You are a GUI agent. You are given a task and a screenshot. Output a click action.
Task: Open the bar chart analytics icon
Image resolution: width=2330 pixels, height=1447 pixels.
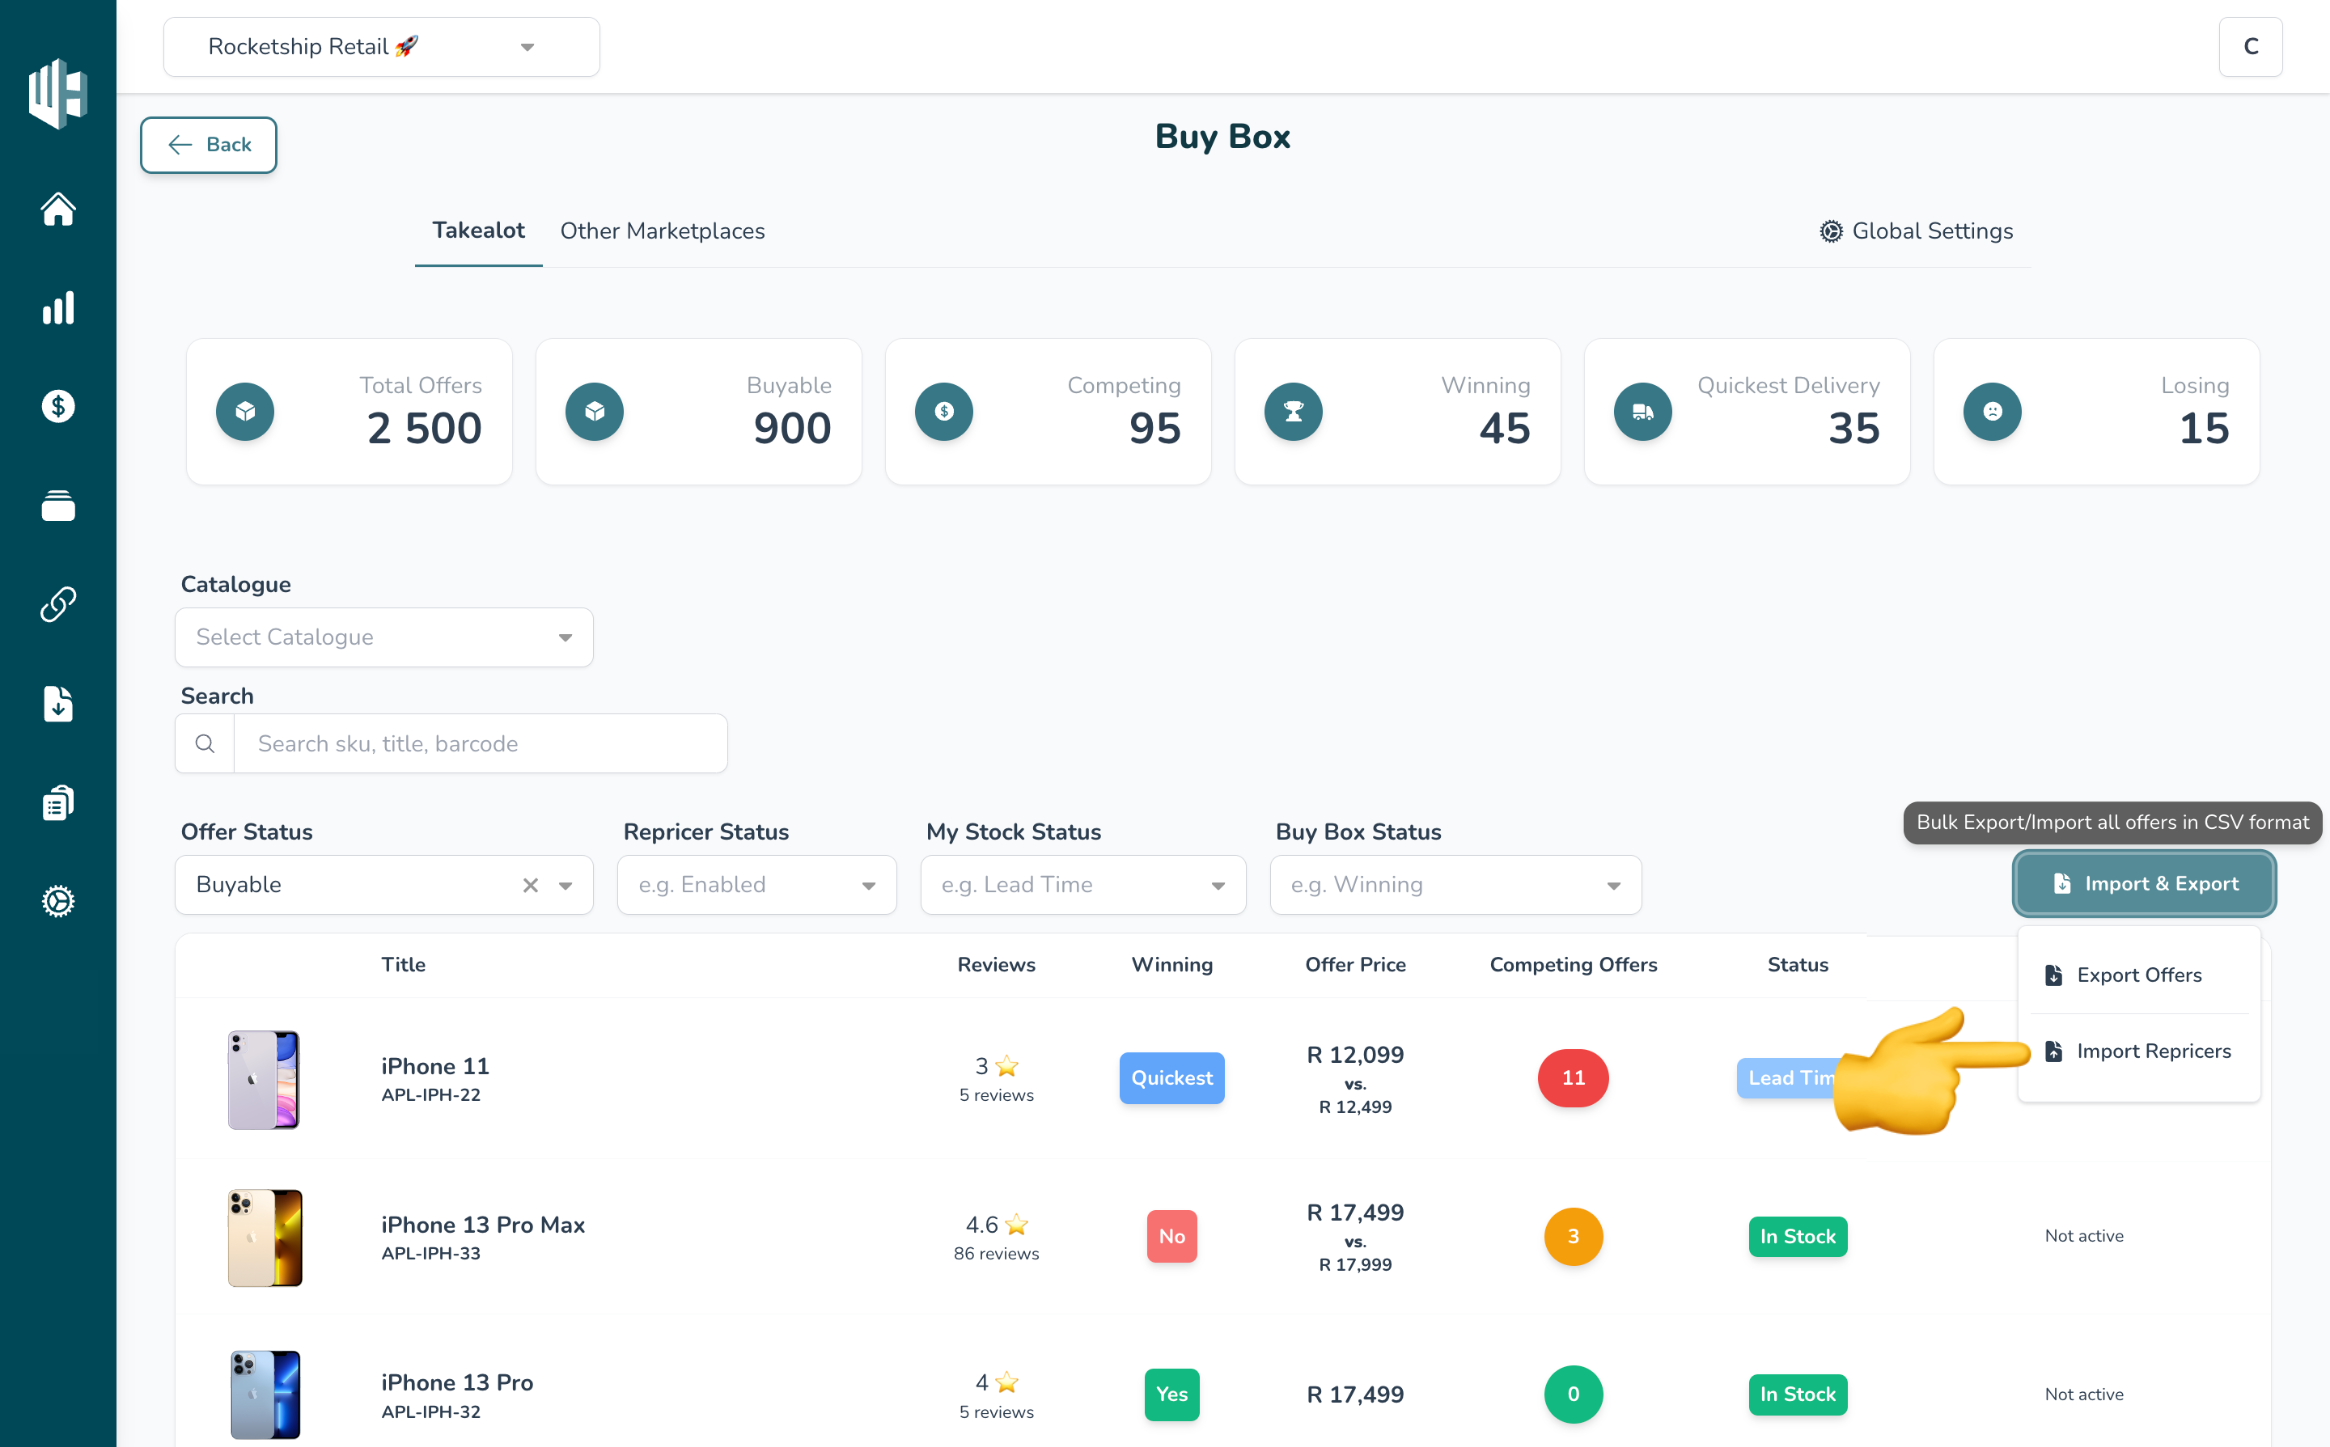tap(58, 308)
